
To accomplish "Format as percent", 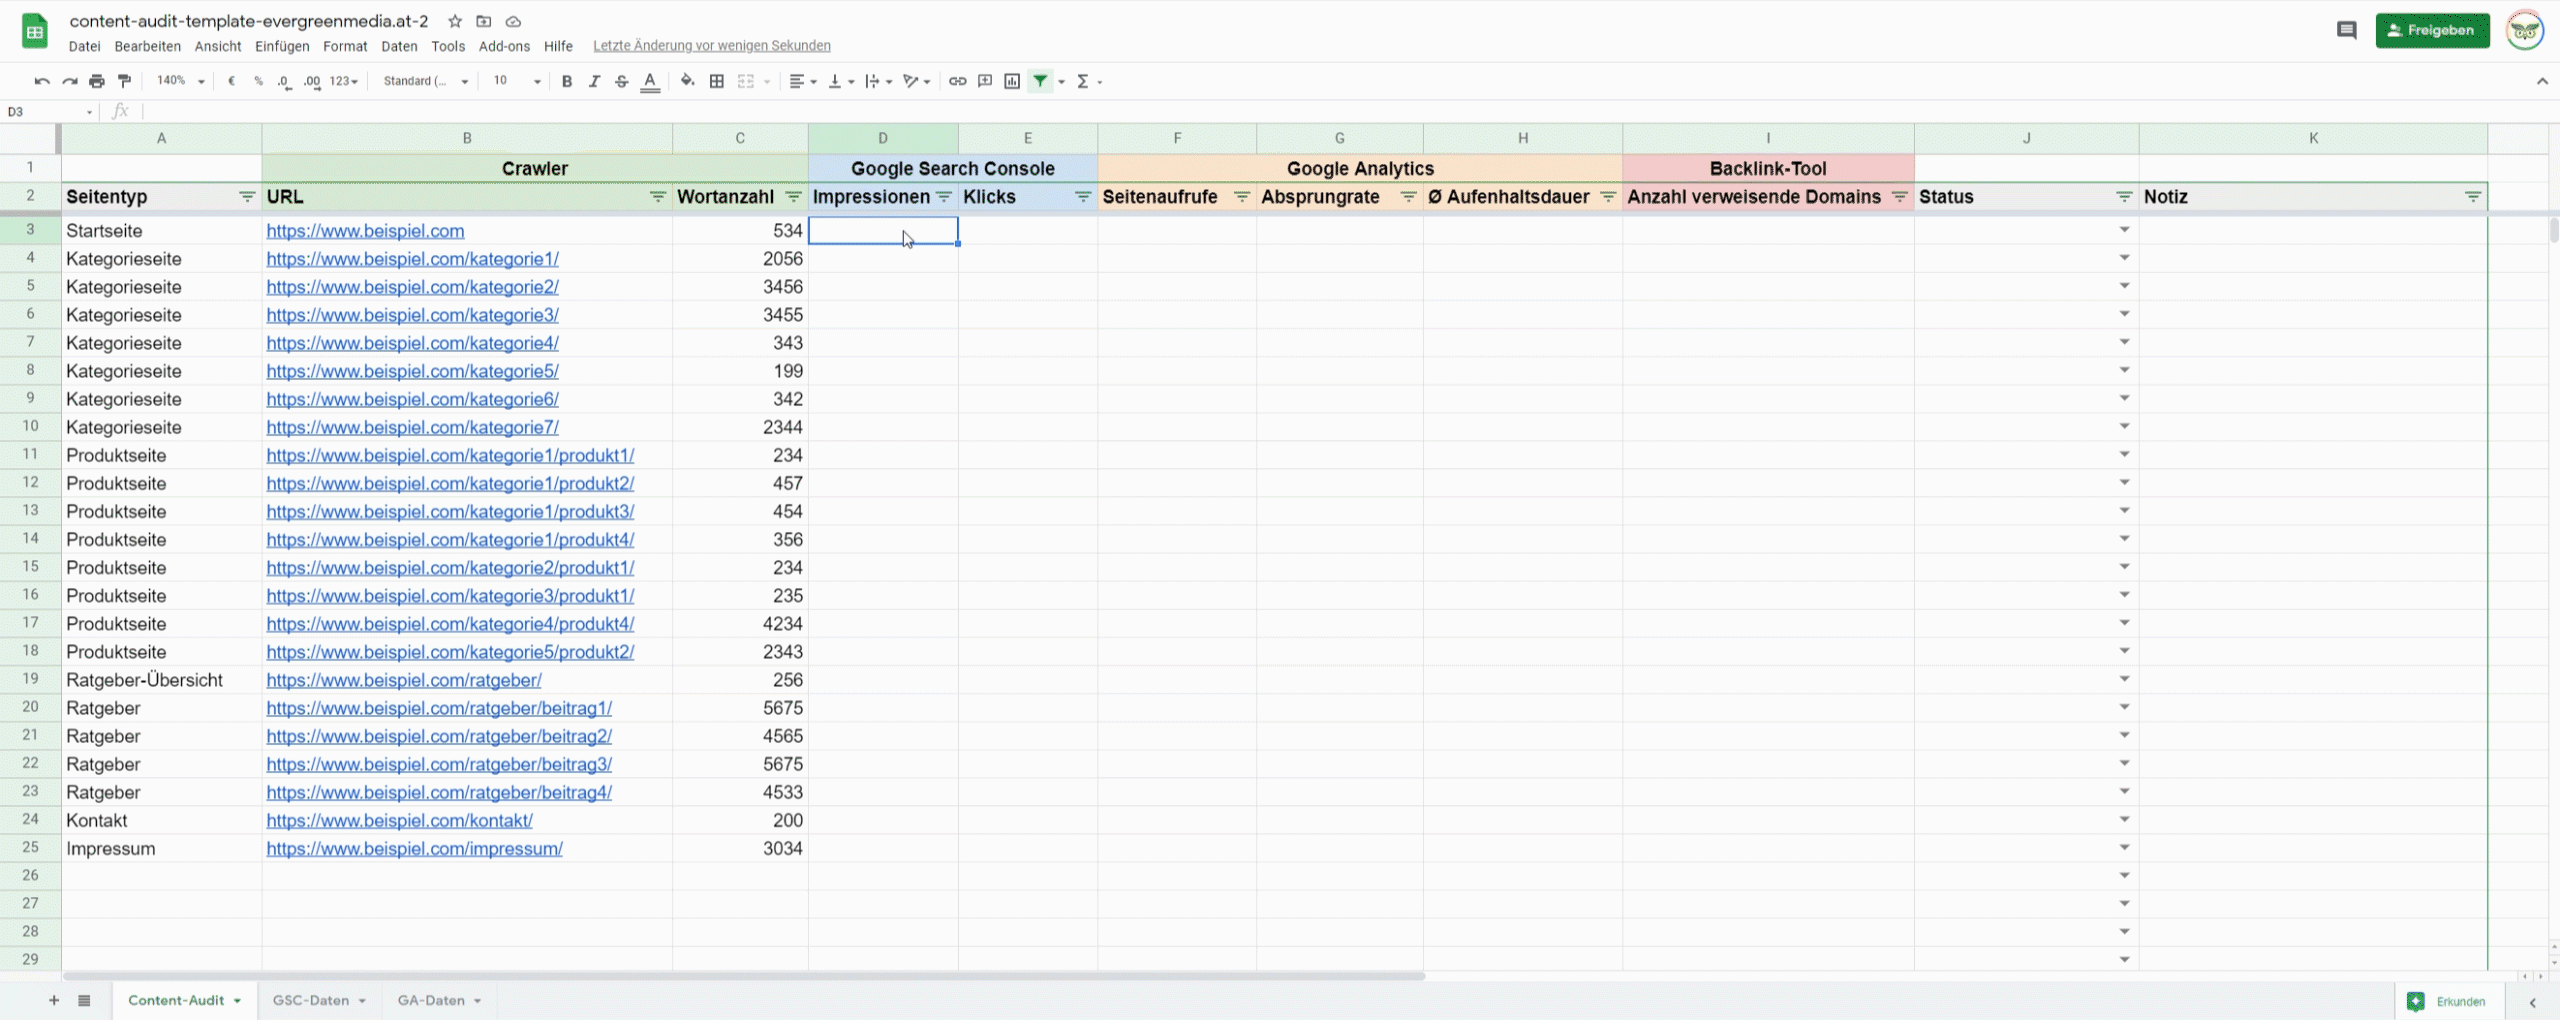I will (x=258, y=81).
